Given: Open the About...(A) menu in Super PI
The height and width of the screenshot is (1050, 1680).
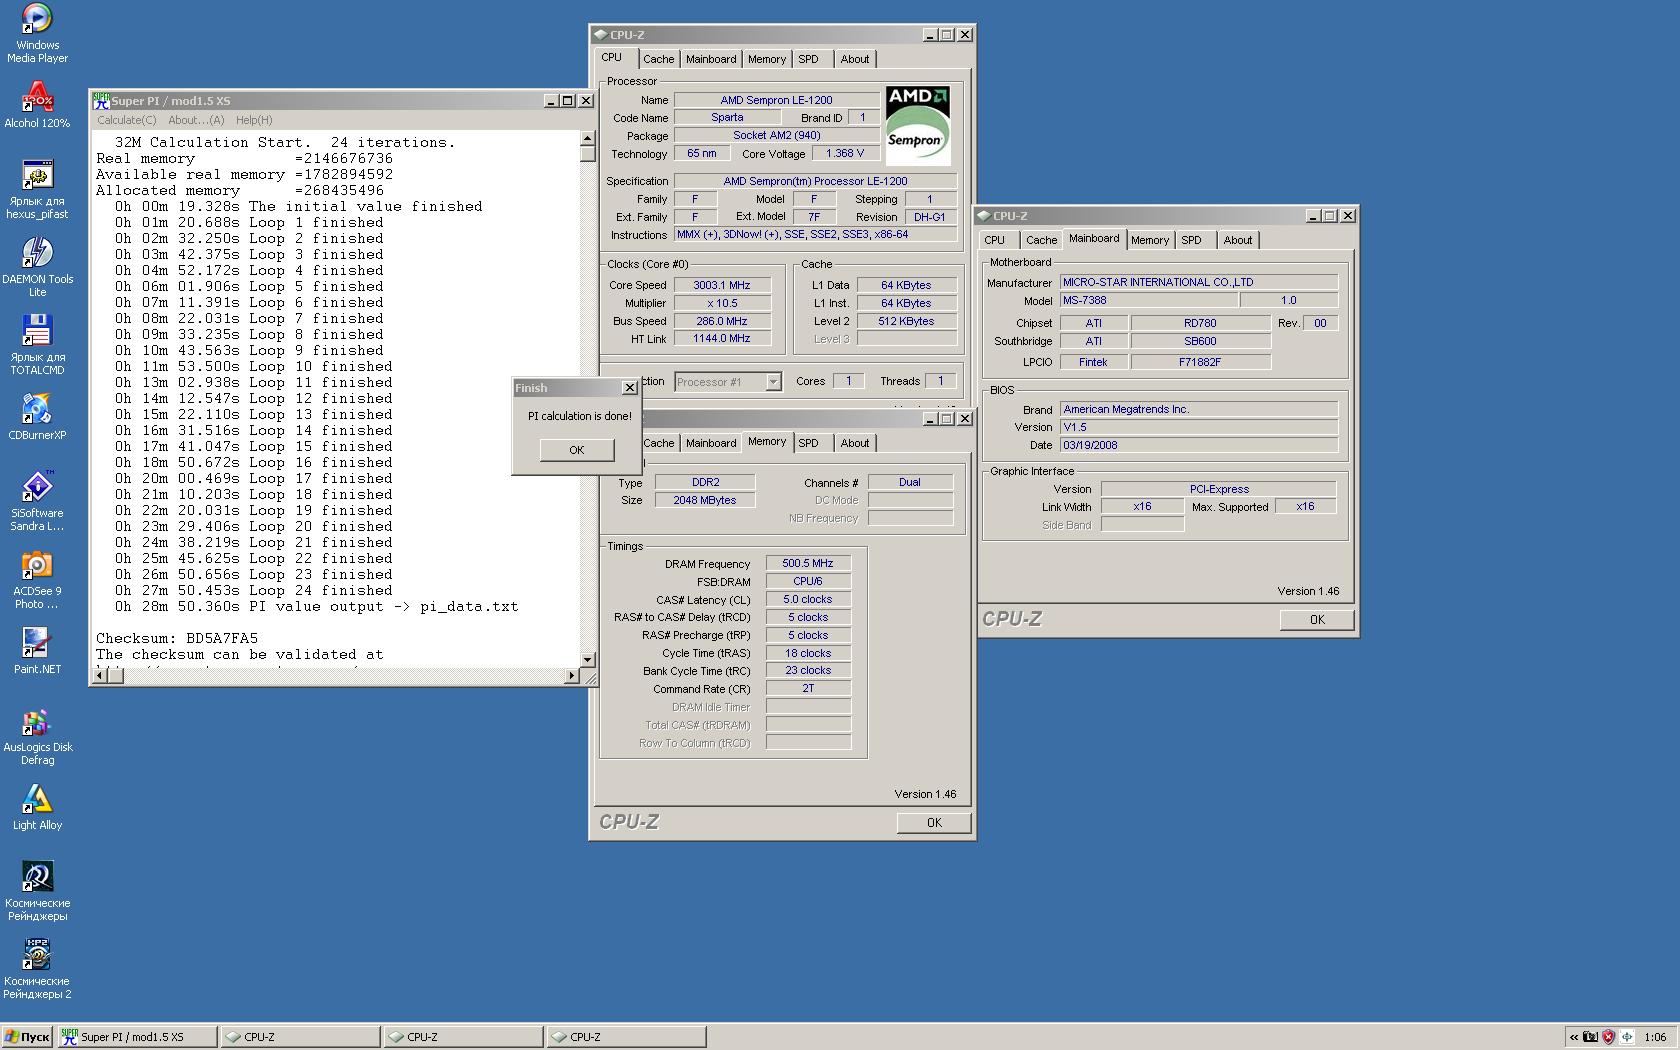Looking at the screenshot, I should [x=196, y=120].
